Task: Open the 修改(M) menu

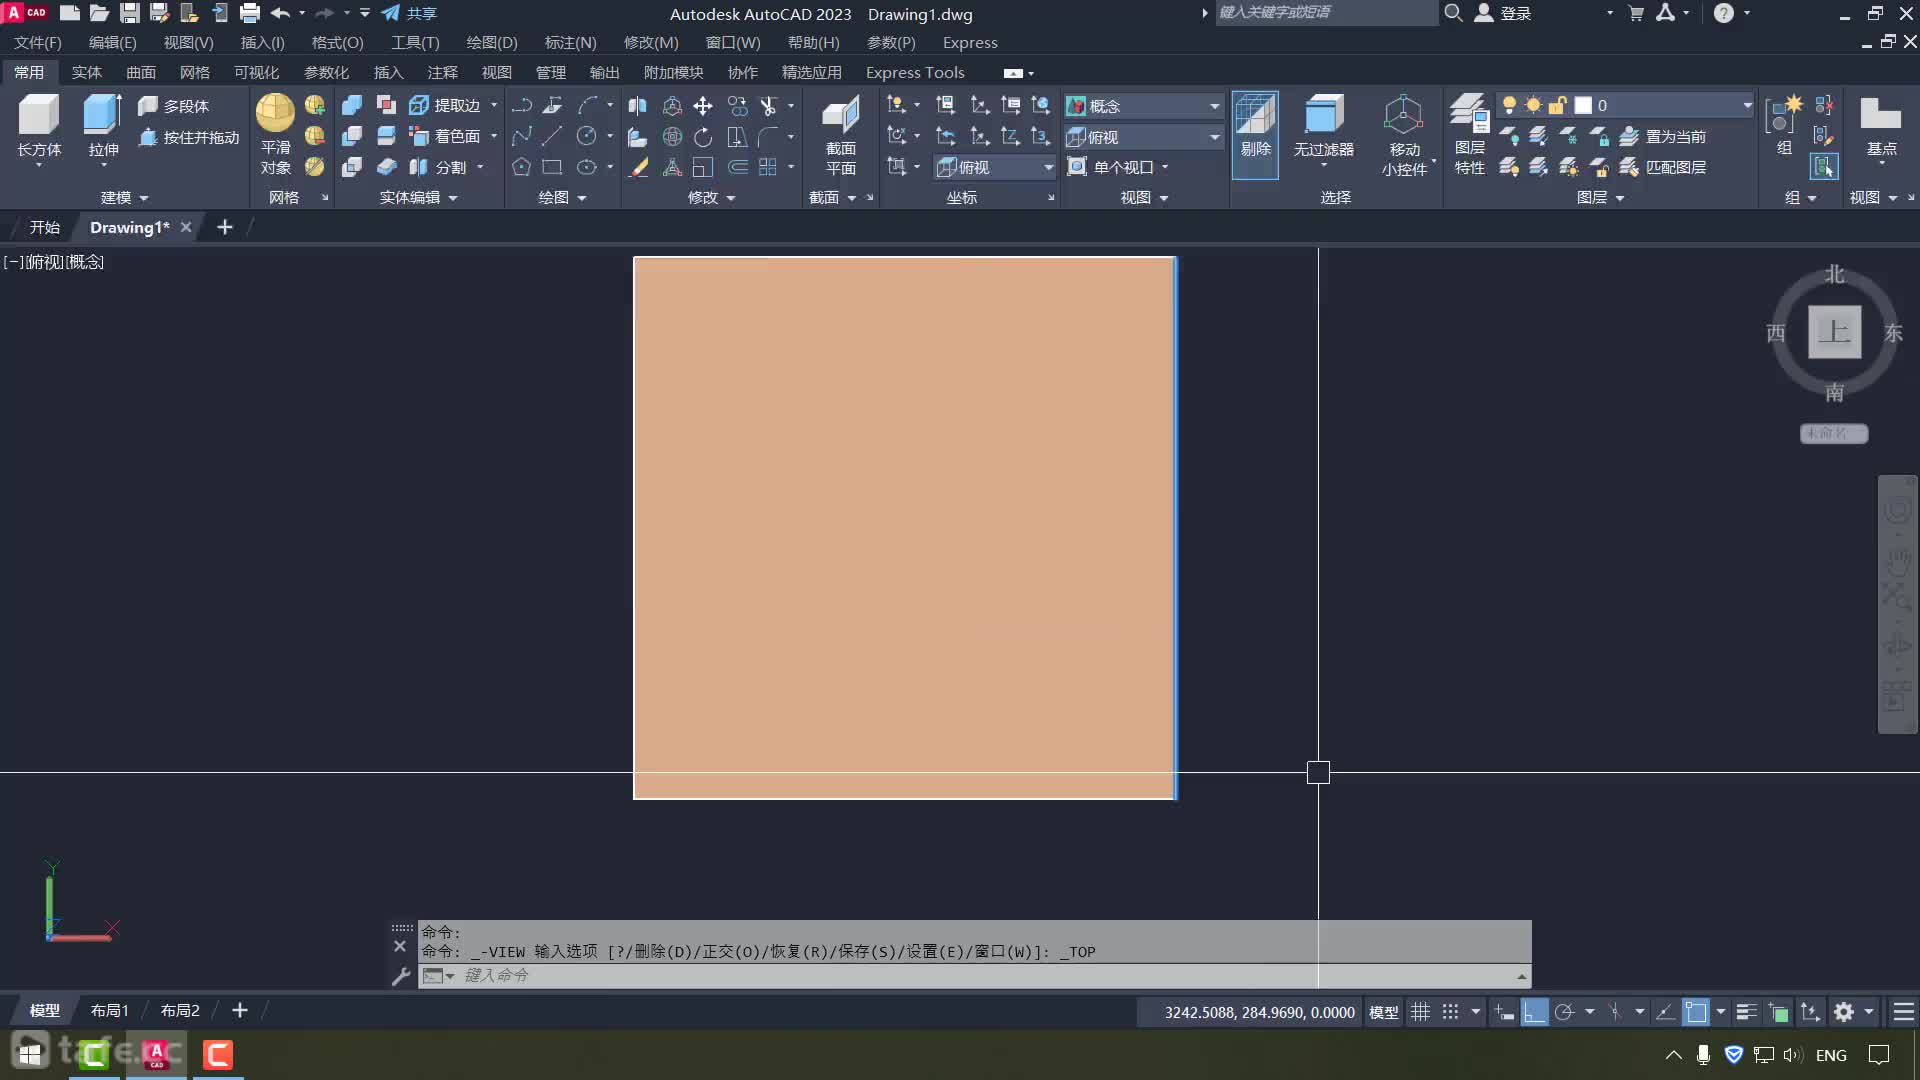Action: coord(651,42)
